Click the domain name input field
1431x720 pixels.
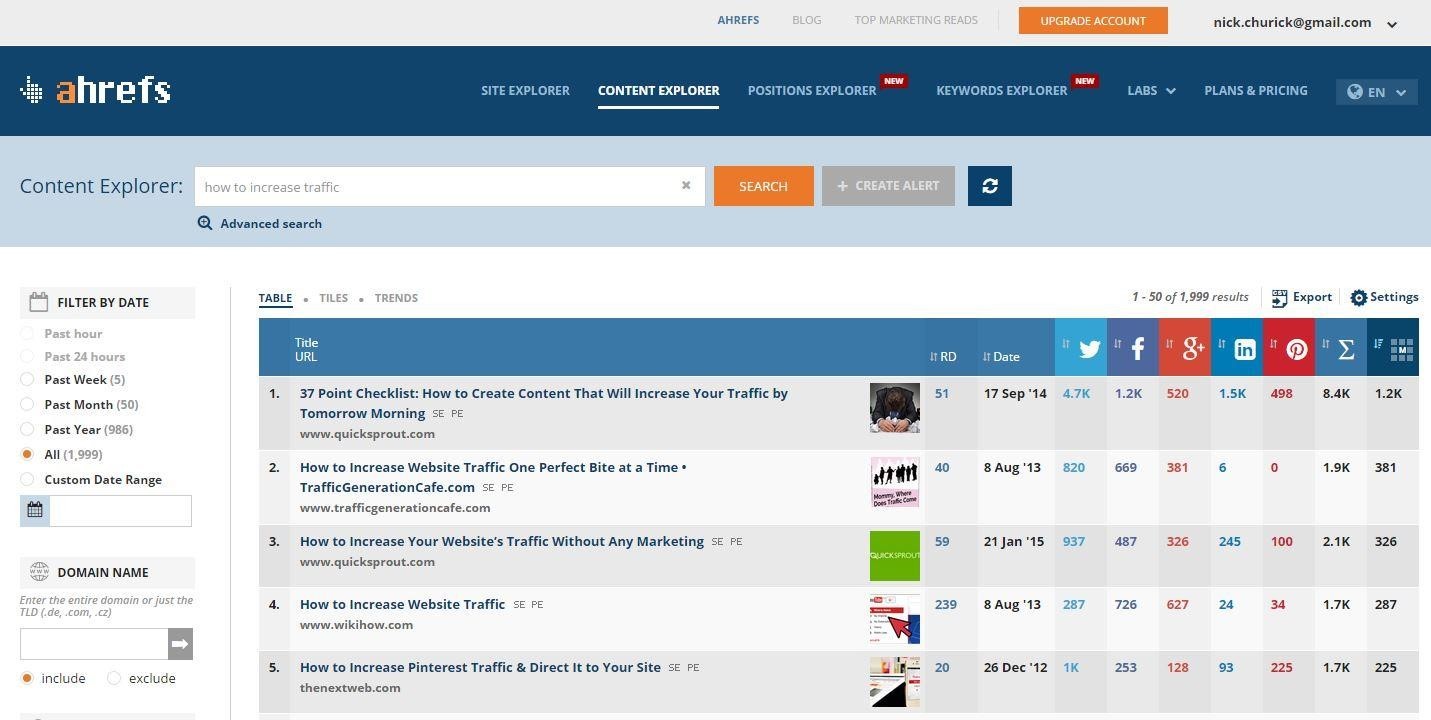click(93, 644)
